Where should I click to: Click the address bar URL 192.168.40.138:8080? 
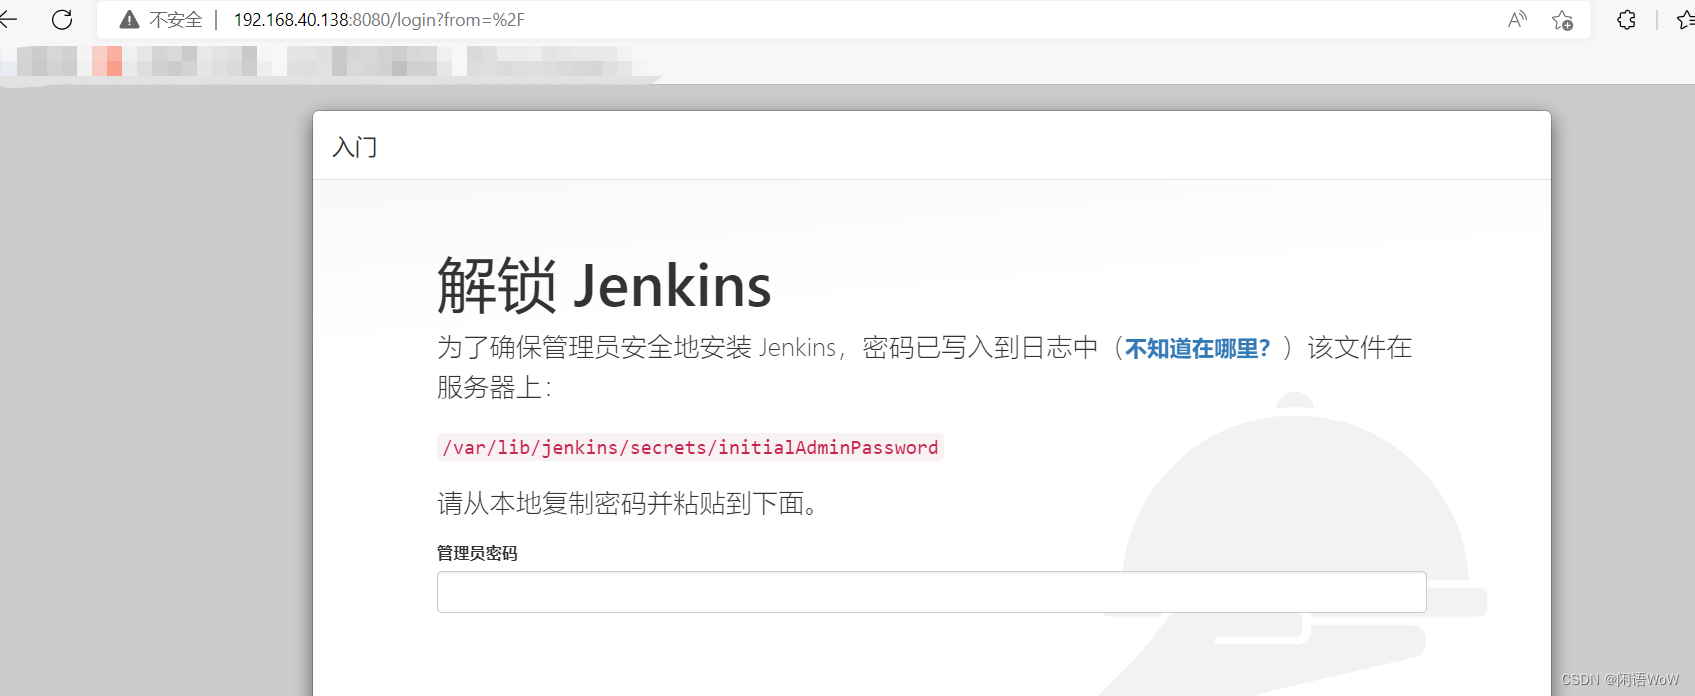[379, 20]
